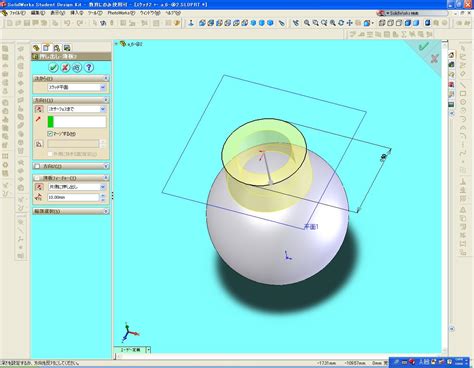Click the Thin Feature reverse direction button
This screenshot has height=368, width=474.
tap(39, 187)
